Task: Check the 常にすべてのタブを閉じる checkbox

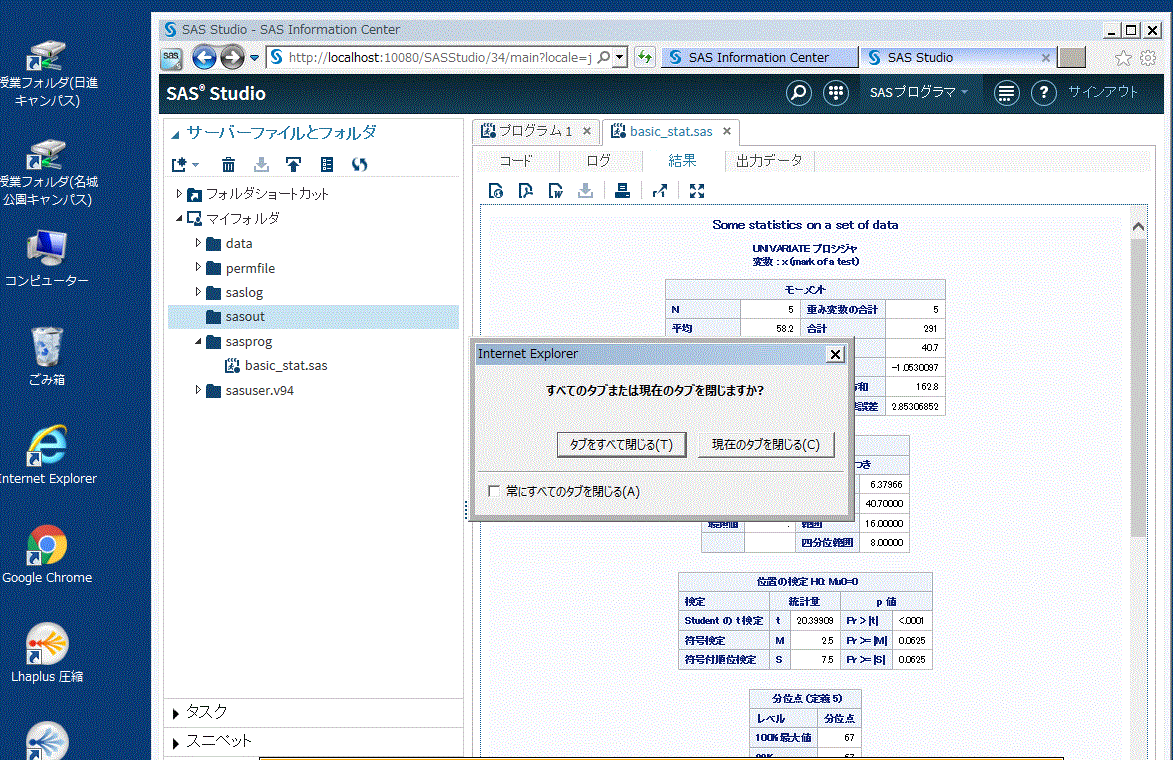Action: 494,491
